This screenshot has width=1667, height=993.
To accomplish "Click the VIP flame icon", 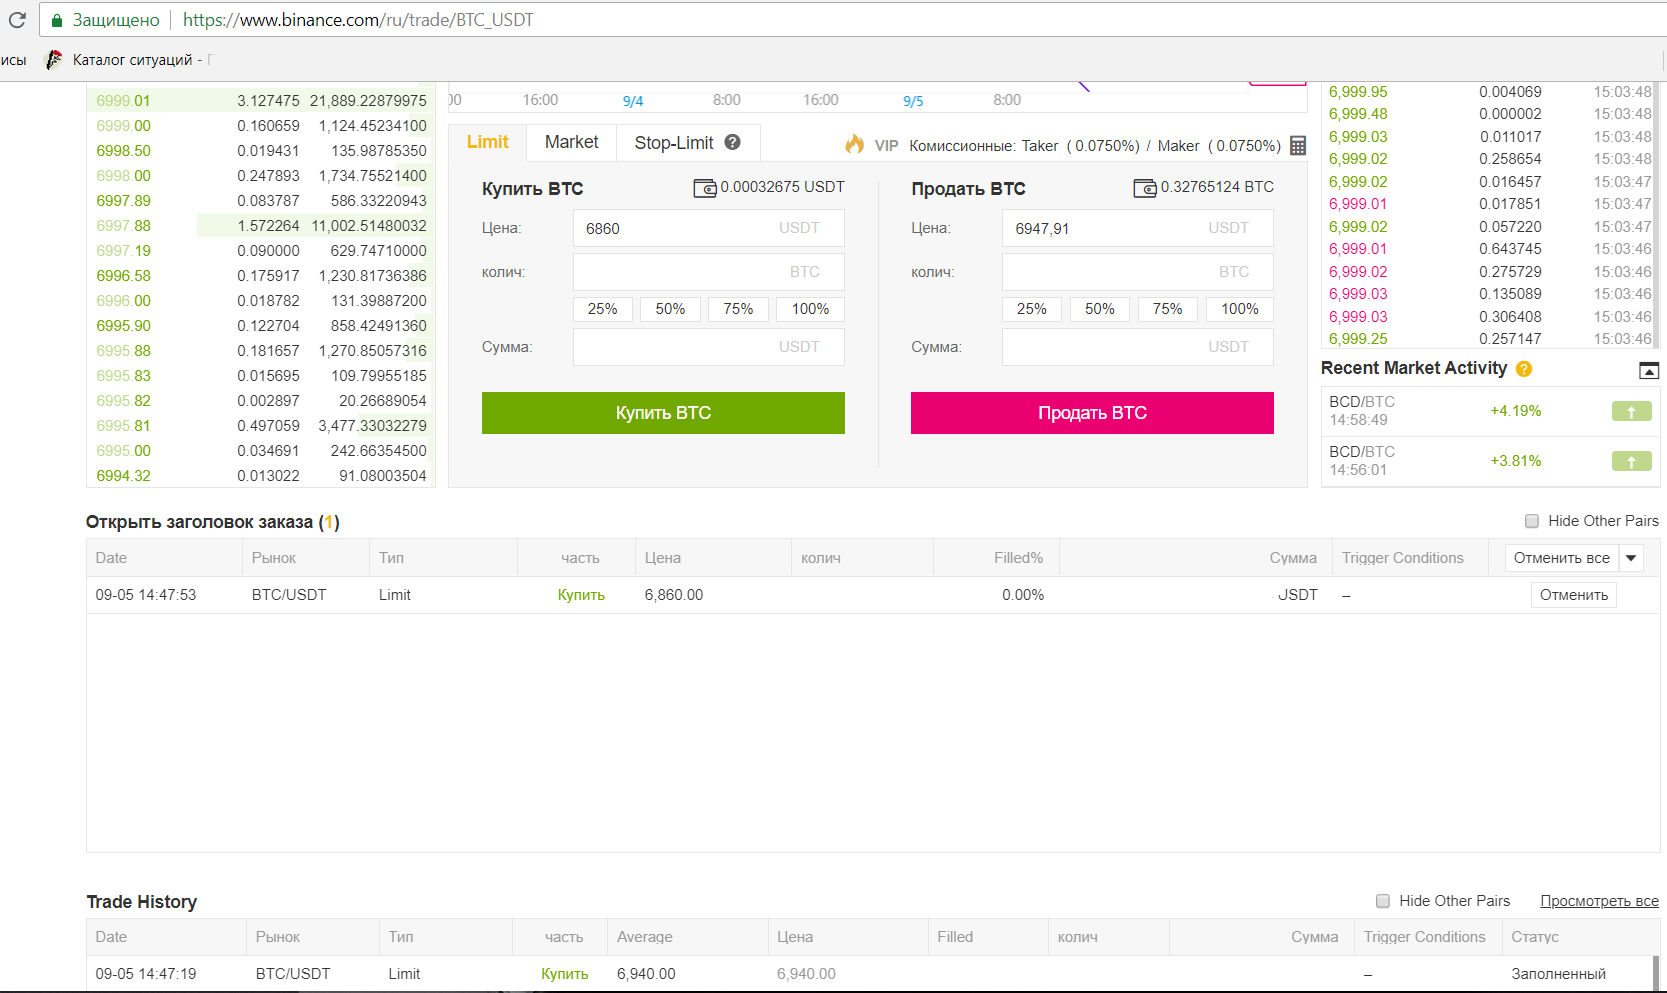I will pyautogui.click(x=854, y=144).
